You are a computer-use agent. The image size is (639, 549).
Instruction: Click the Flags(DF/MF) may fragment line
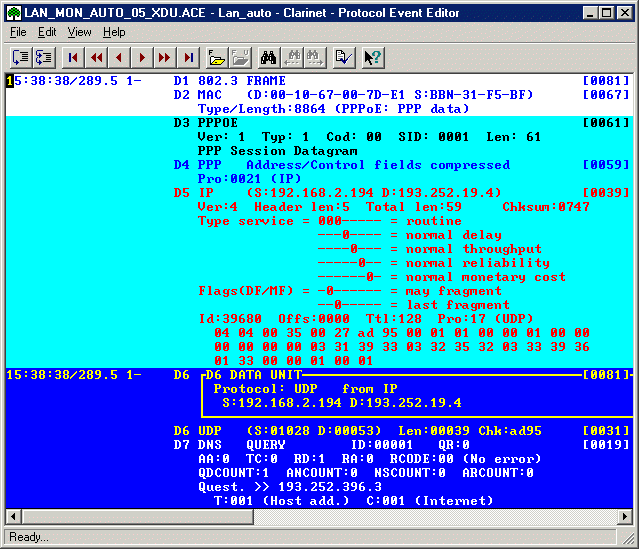click(x=350, y=291)
